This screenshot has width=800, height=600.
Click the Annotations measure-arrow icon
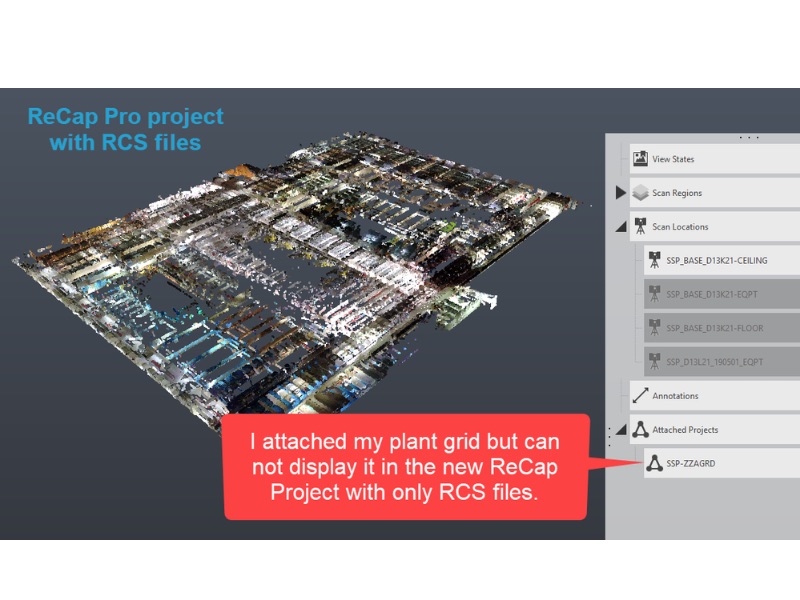[x=640, y=395]
